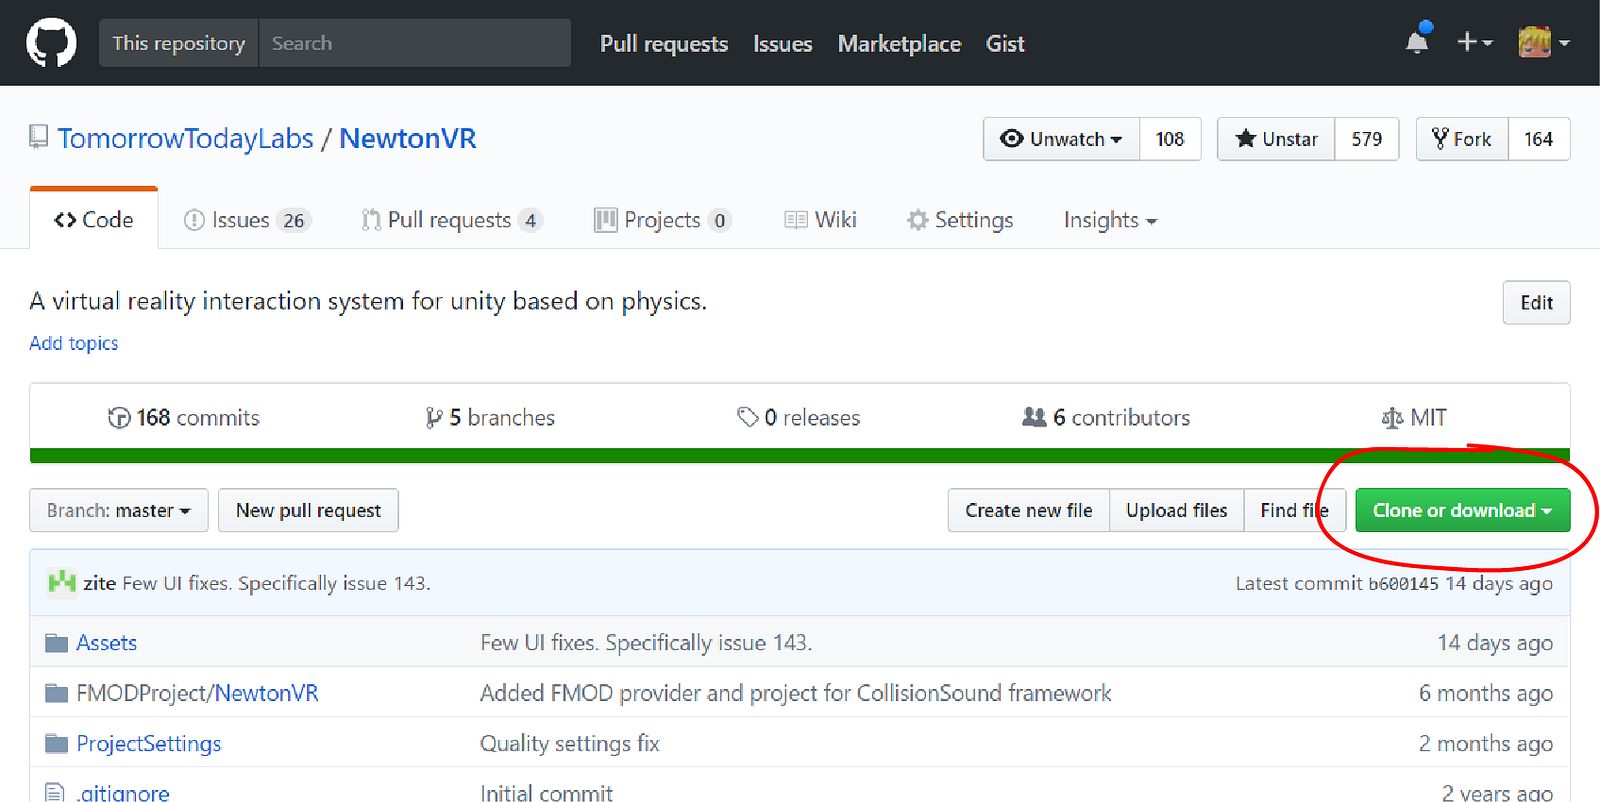Open zite's latest commit message link

pyautogui.click(x=276, y=583)
